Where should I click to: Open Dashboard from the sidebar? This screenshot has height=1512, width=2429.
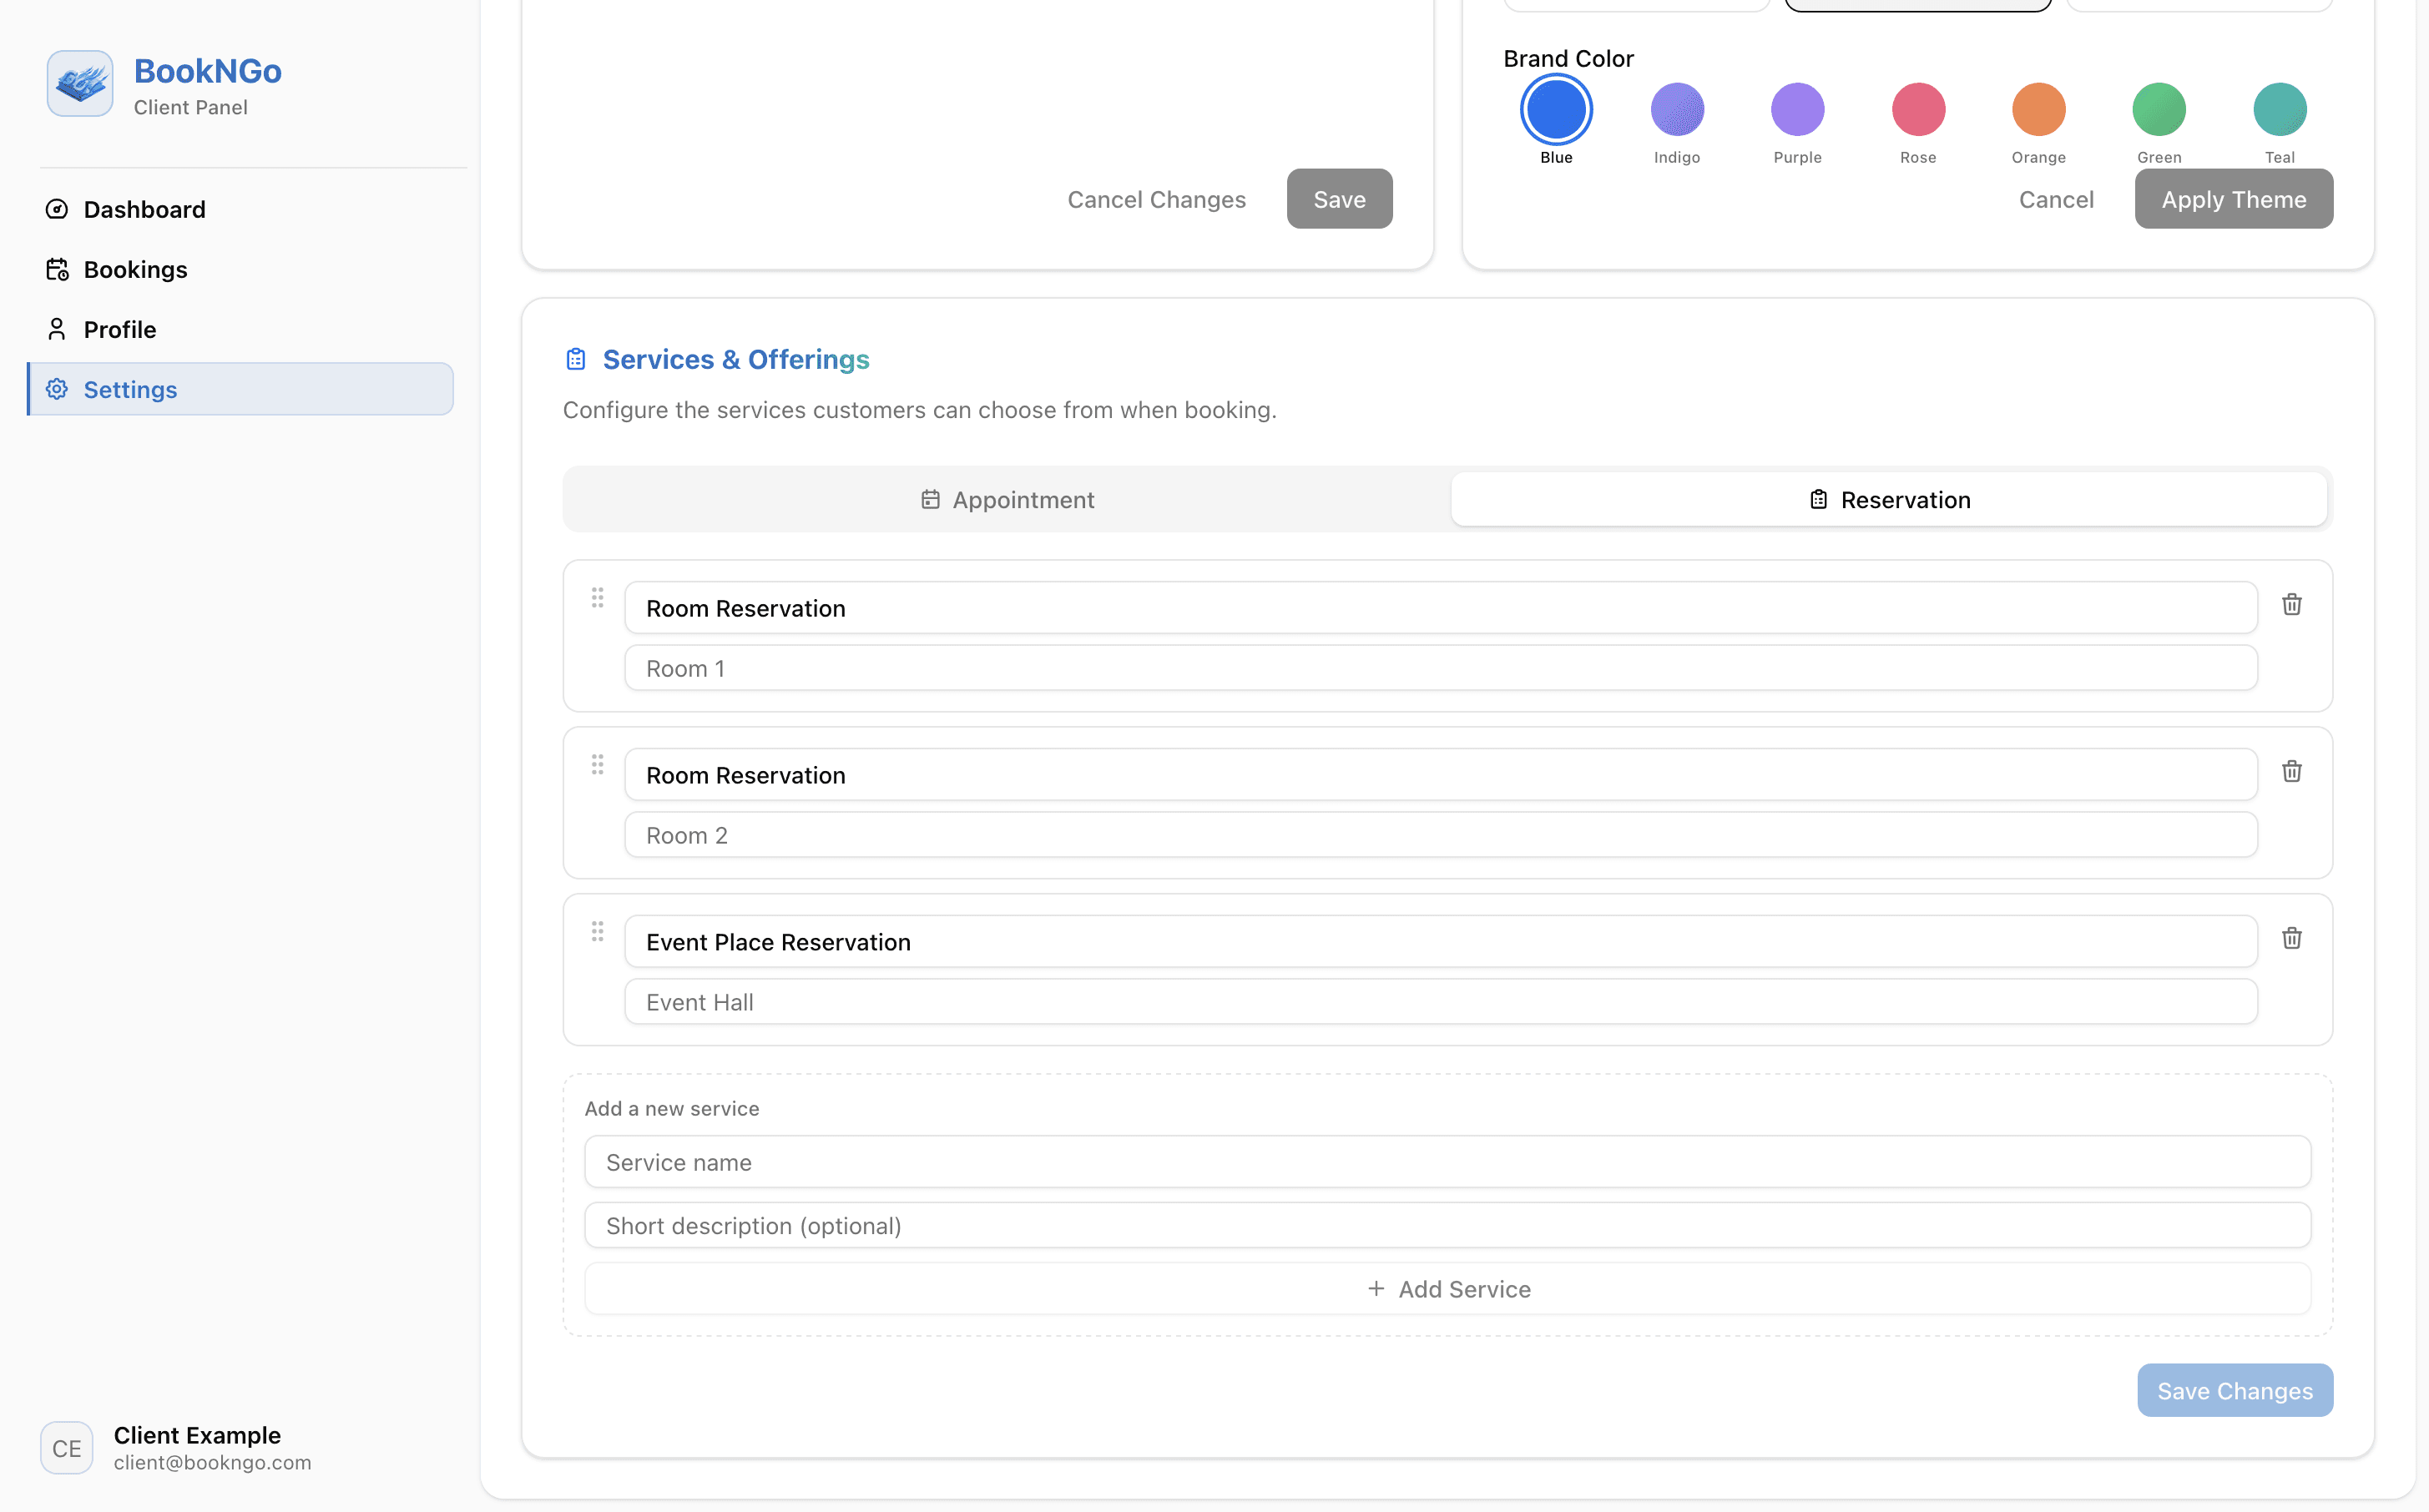pos(240,209)
